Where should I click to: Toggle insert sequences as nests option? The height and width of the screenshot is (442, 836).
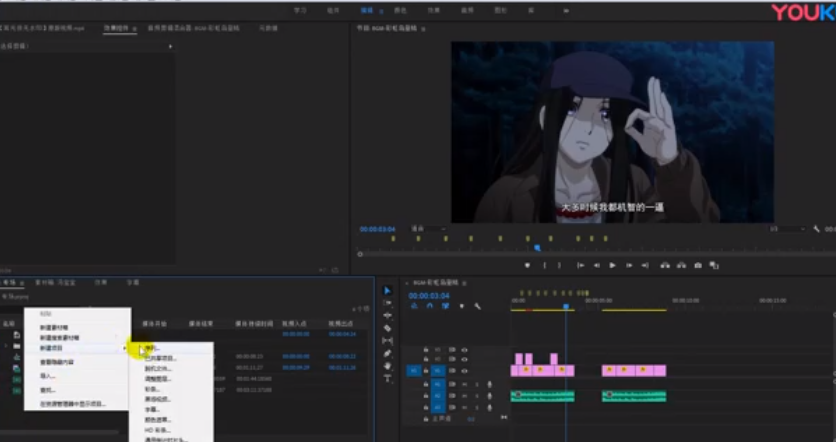(414, 306)
